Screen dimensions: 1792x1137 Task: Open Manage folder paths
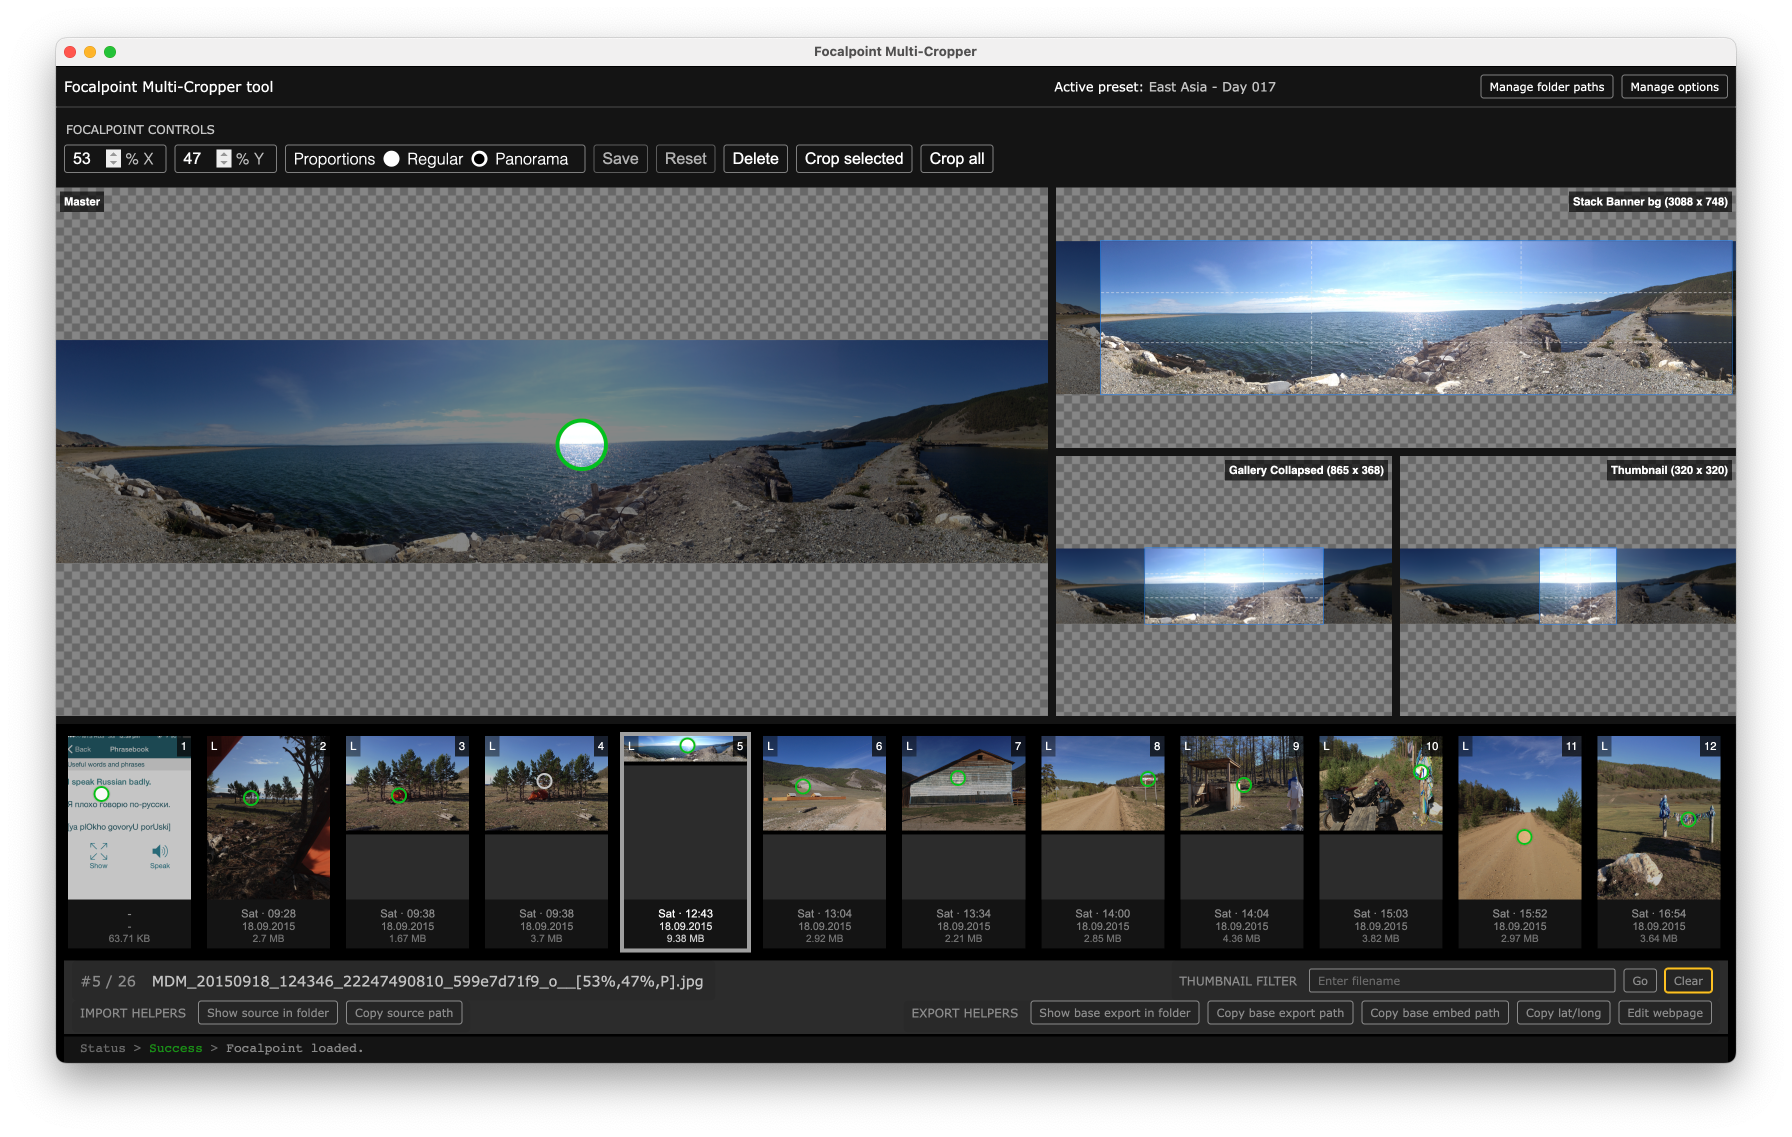tap(1546, 87)
